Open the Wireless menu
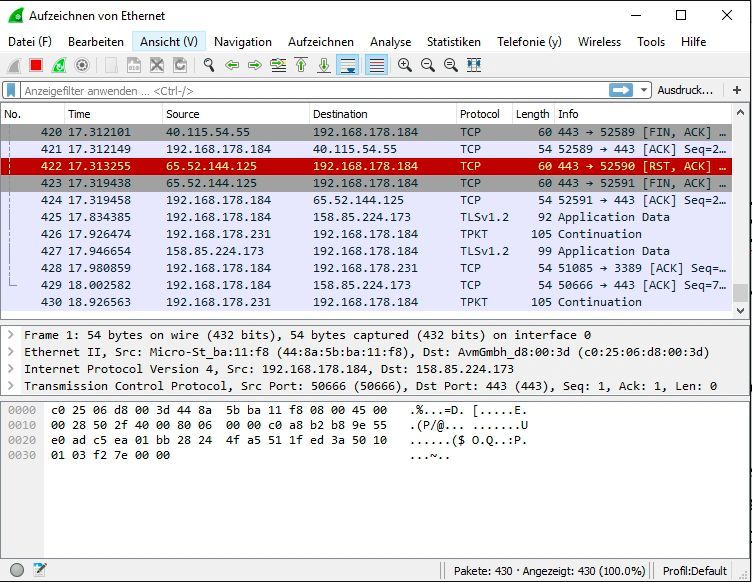 tap(599, 42)
